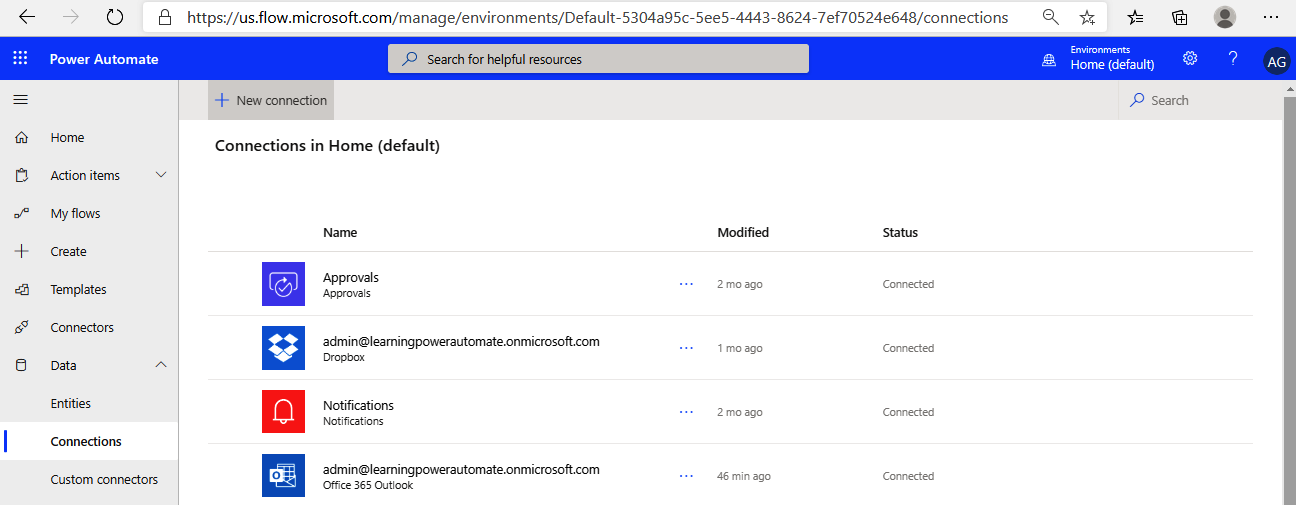
Task: Click the Office 365 Outlook connection icon
Action: [283, 476]
